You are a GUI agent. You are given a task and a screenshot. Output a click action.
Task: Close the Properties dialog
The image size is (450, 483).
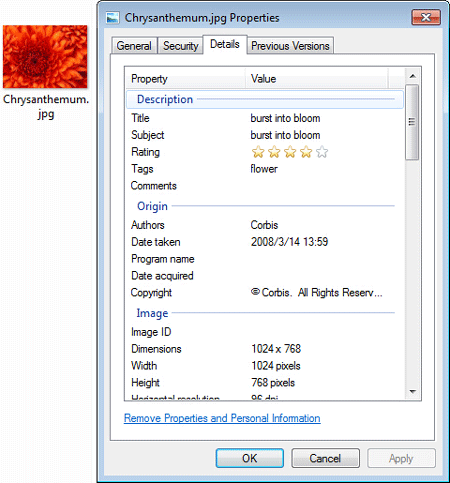(x=426, y=17)
